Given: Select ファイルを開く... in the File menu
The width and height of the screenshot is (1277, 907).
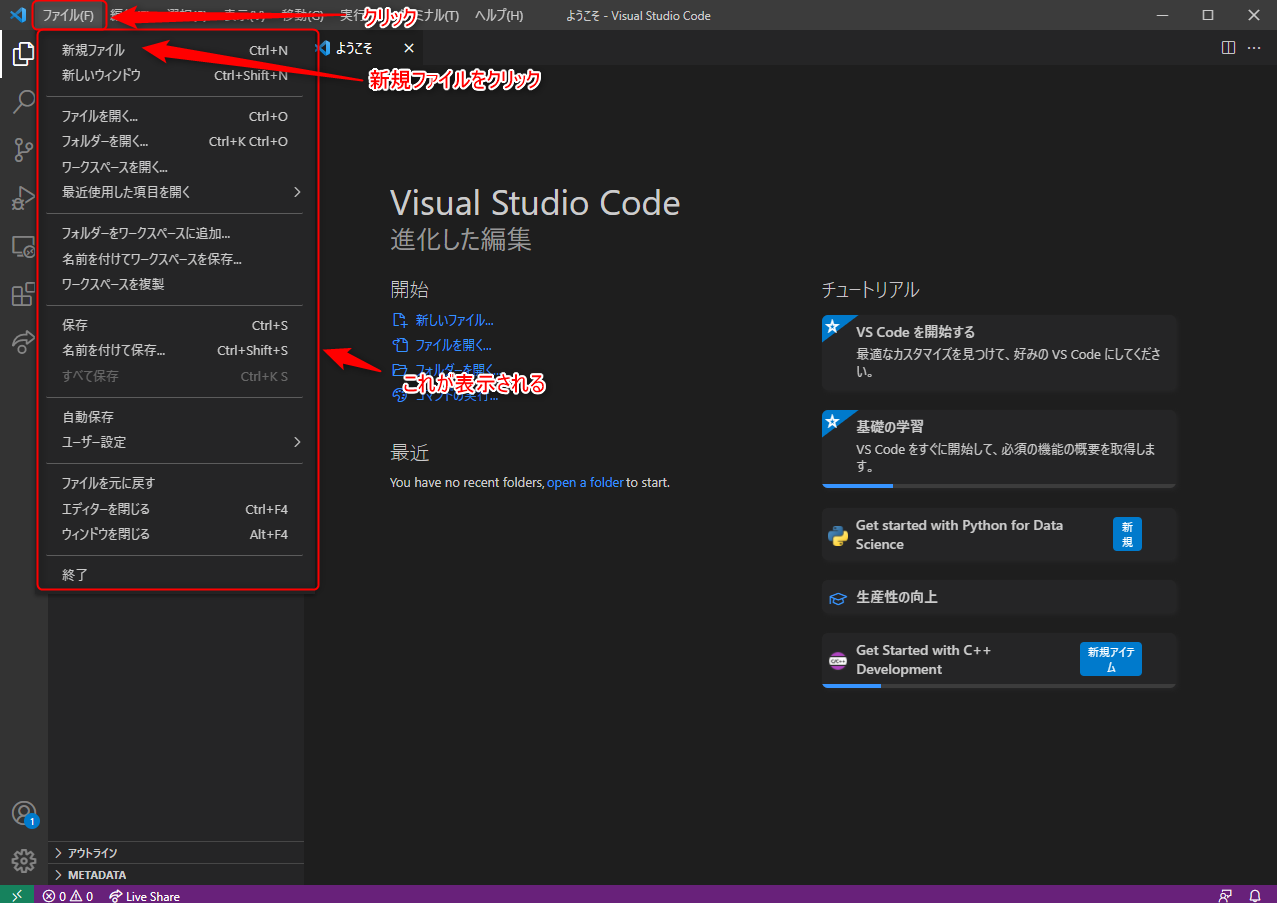Looking at the screenshot, I should pos(175,116).
